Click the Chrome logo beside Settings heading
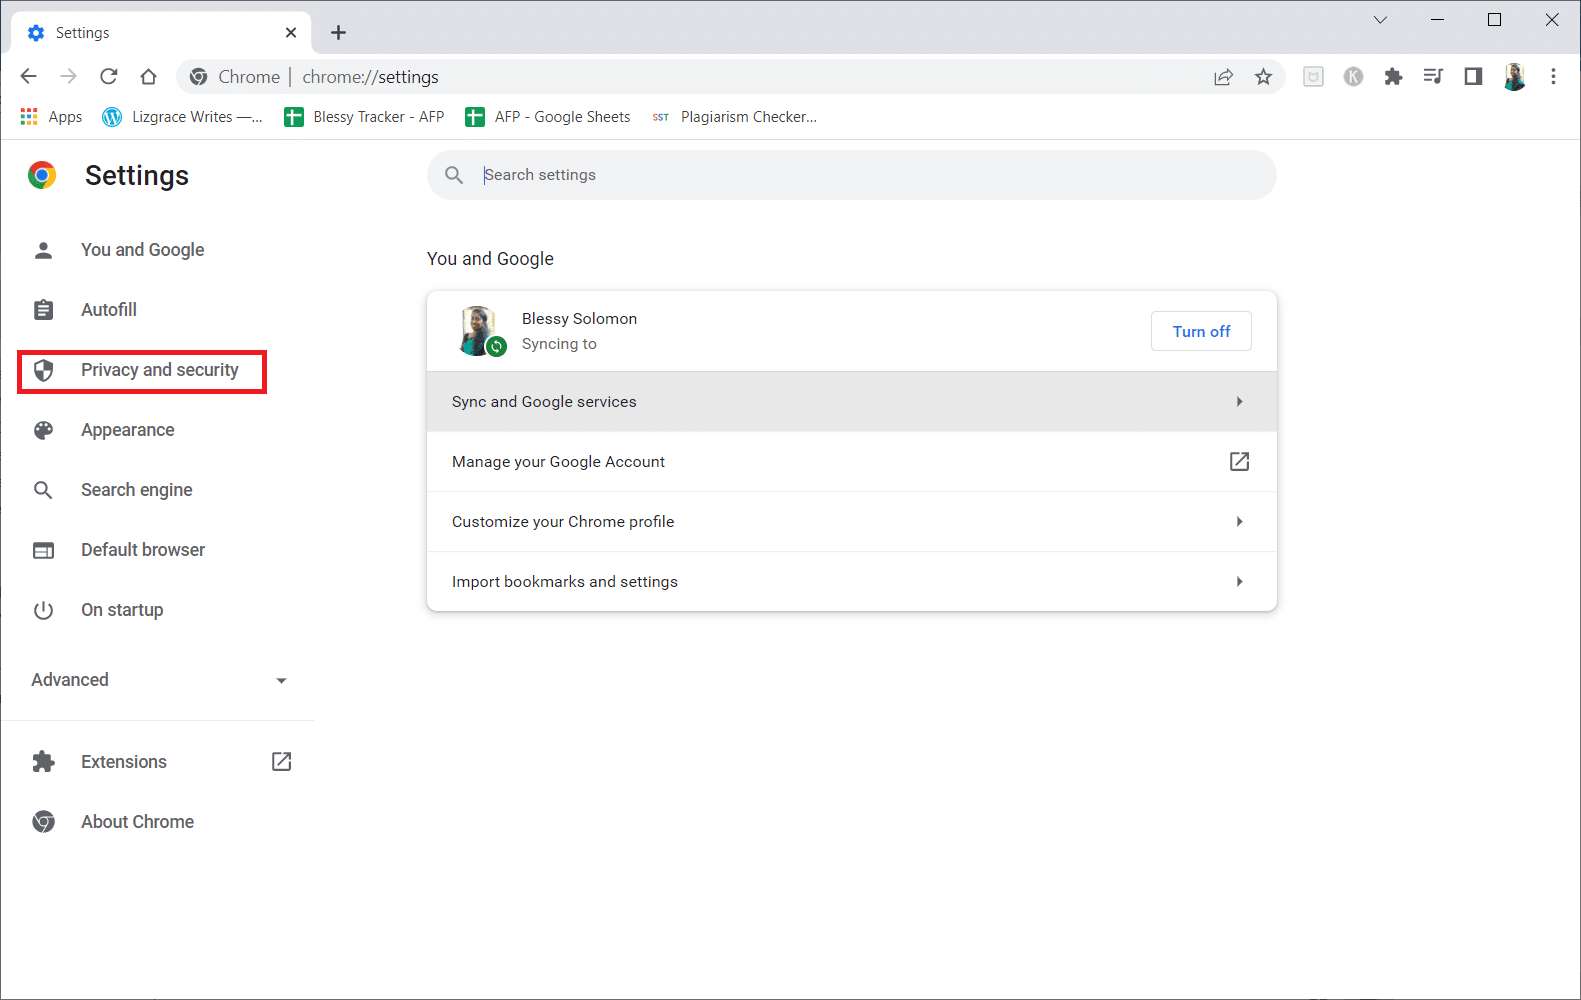The image size is (1581, 1000). coord(42,176)
